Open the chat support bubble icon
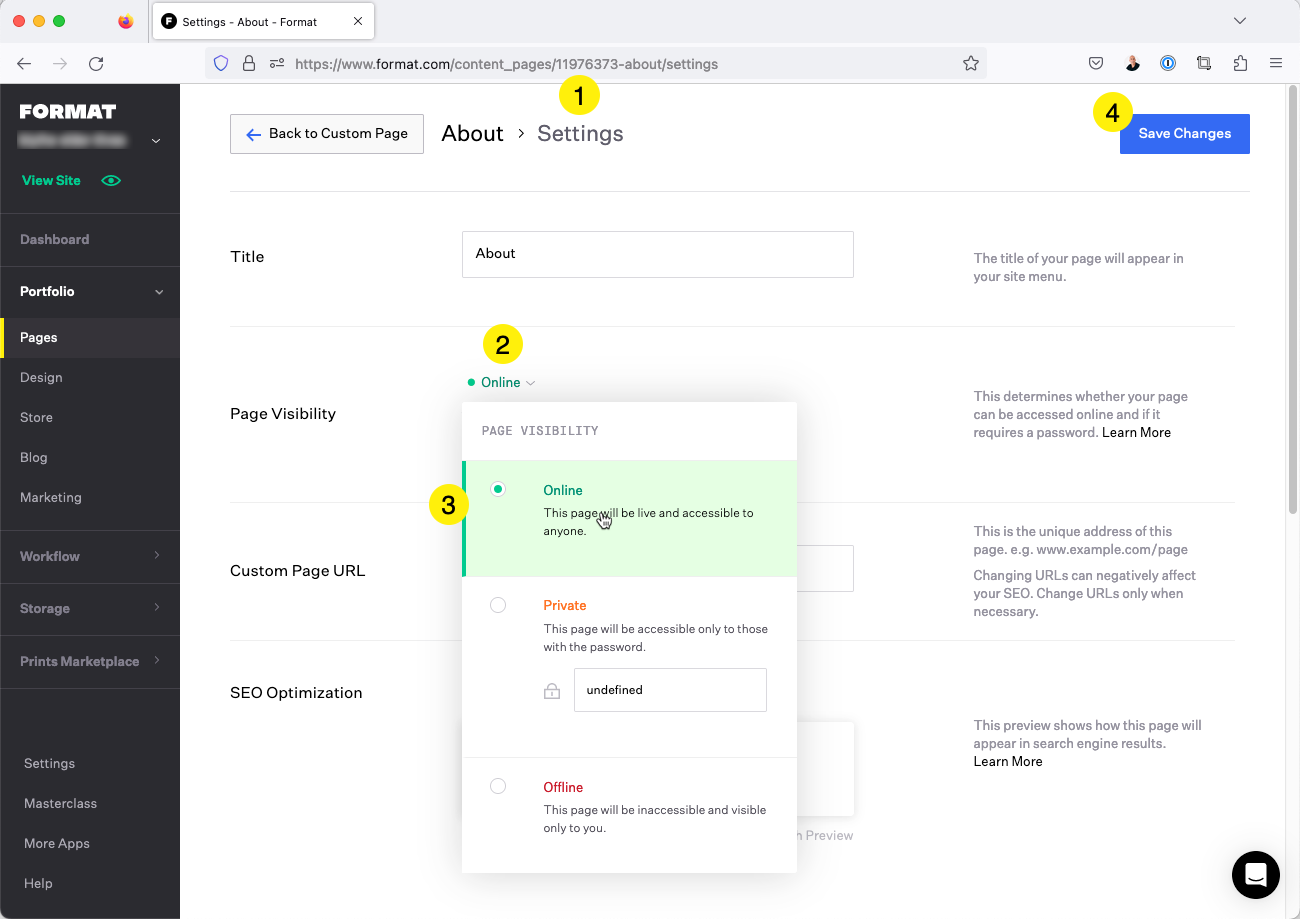The width and height of the screenshot is (1300, 919). (x=1256, y=875)
